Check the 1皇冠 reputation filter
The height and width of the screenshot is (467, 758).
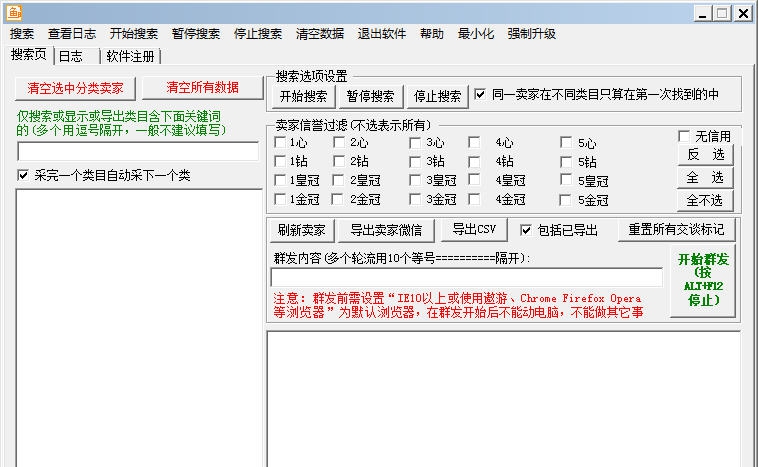click(280, 180)
